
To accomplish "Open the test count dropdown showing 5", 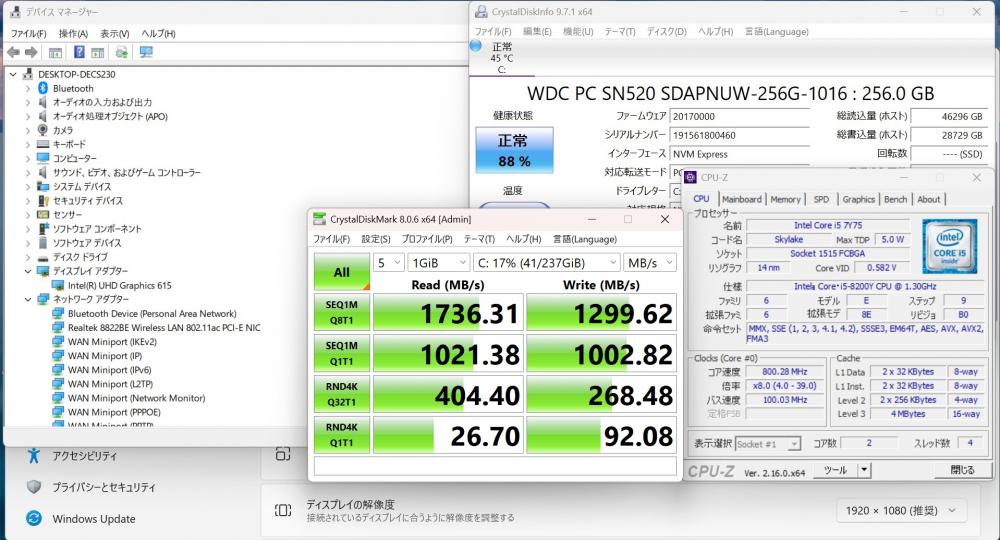I will point(388,263).
